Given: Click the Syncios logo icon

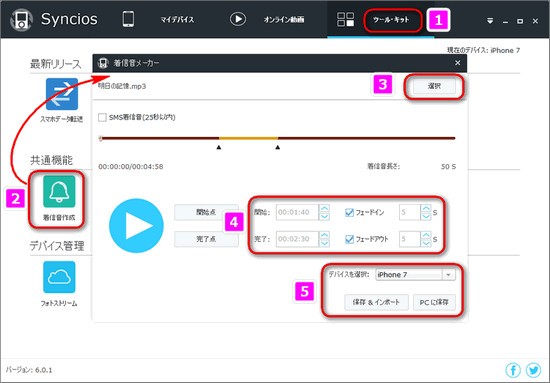Looking at the screenshot, I should click(x=22, y=19).
